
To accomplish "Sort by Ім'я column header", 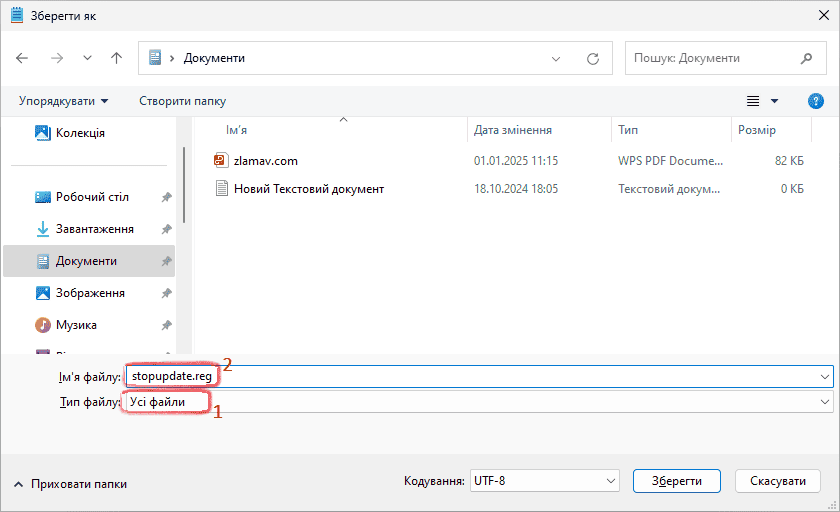I will 236,130.
